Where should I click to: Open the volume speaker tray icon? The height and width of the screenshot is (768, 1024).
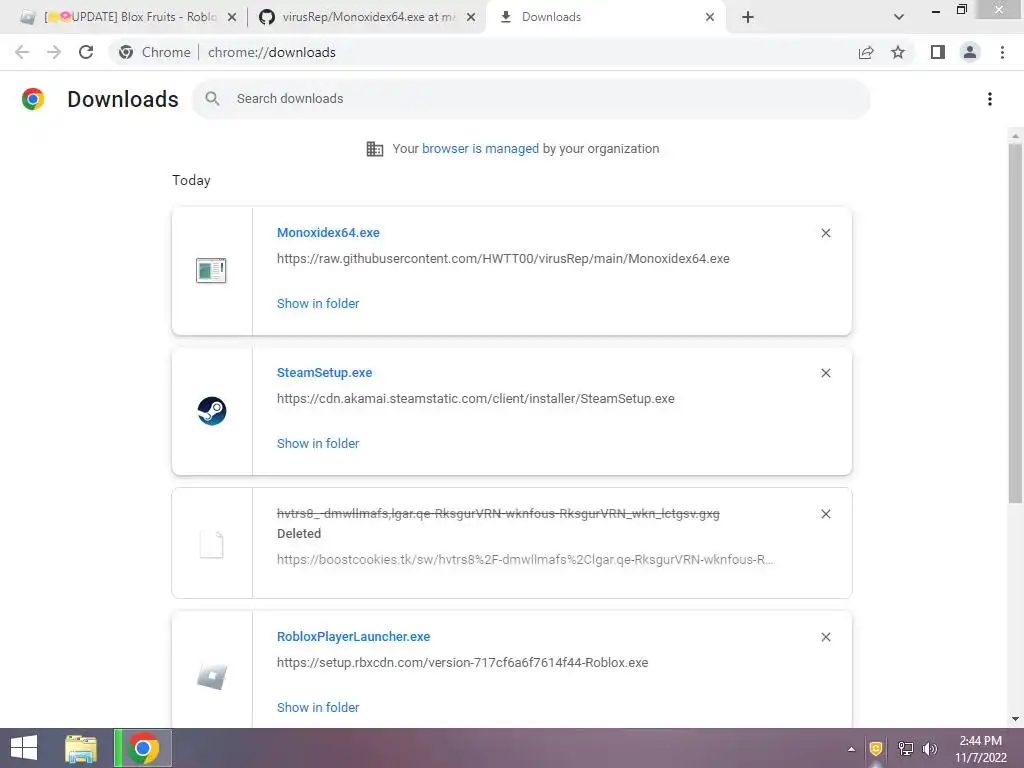929,748
